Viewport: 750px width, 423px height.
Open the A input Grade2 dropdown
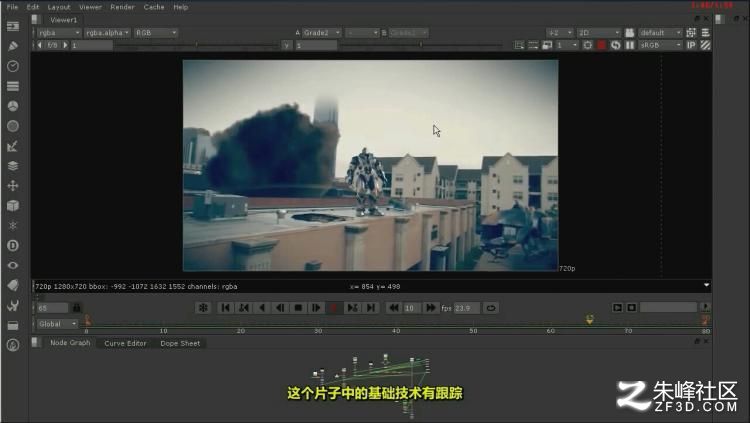321,33
